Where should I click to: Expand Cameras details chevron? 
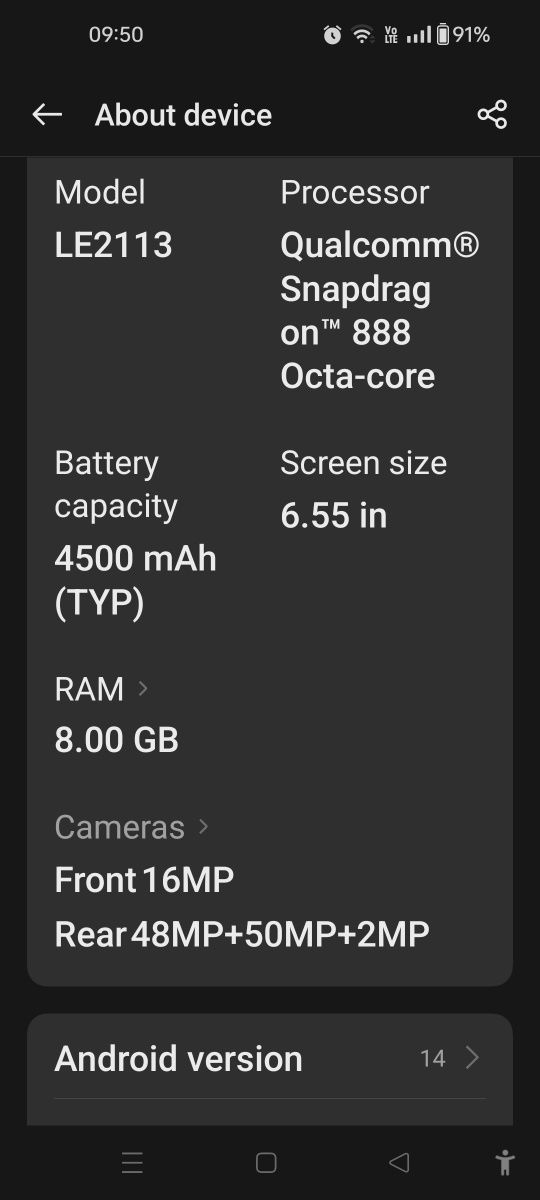coord(203,826)
